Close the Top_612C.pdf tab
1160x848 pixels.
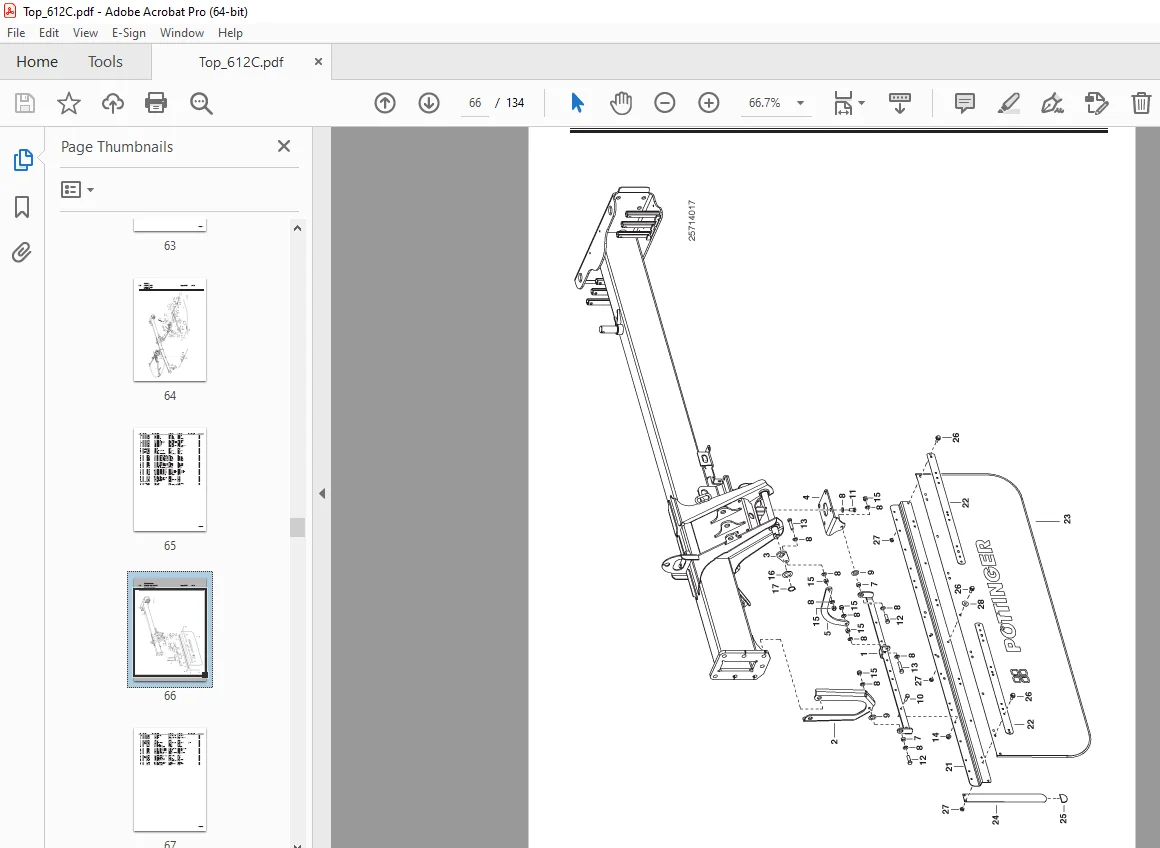pyautogui.click(x=318, y=61)
